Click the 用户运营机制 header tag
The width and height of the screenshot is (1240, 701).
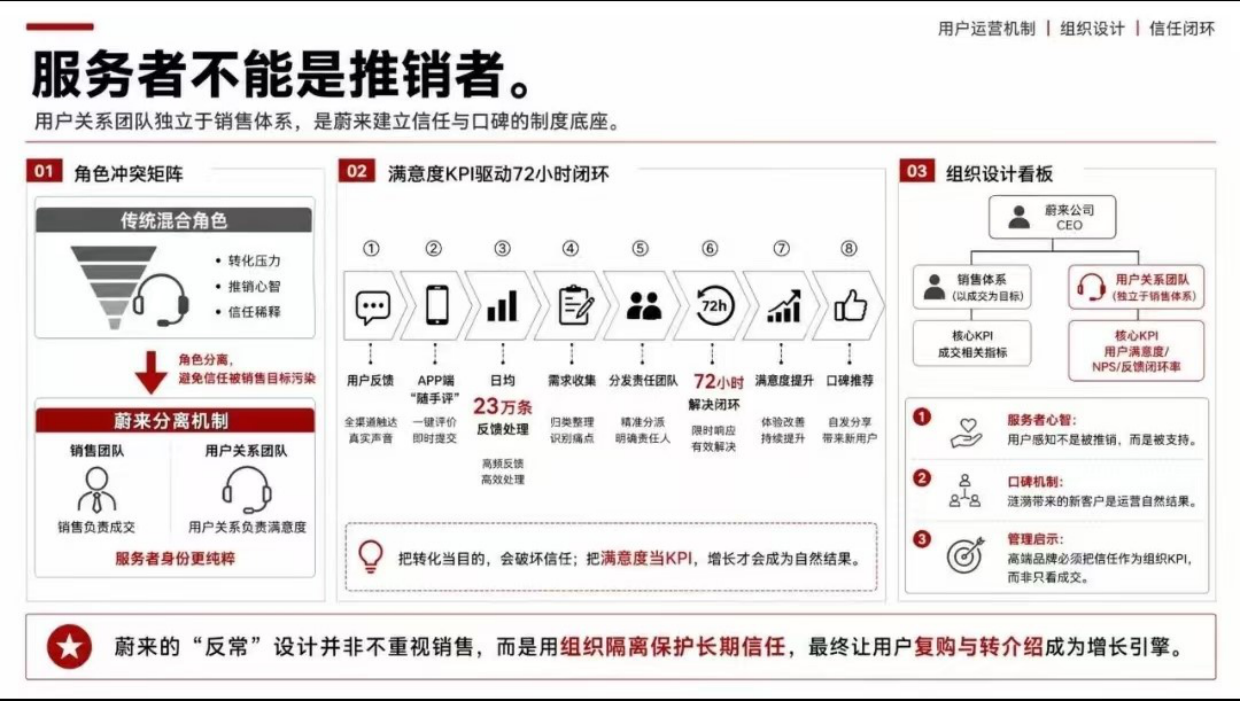tap(987, 29)
